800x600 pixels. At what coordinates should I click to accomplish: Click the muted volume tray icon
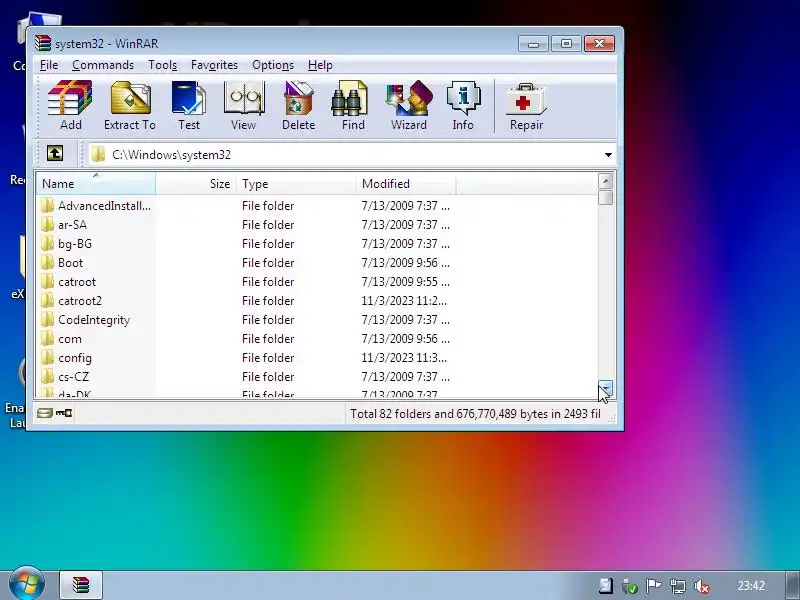702,586
